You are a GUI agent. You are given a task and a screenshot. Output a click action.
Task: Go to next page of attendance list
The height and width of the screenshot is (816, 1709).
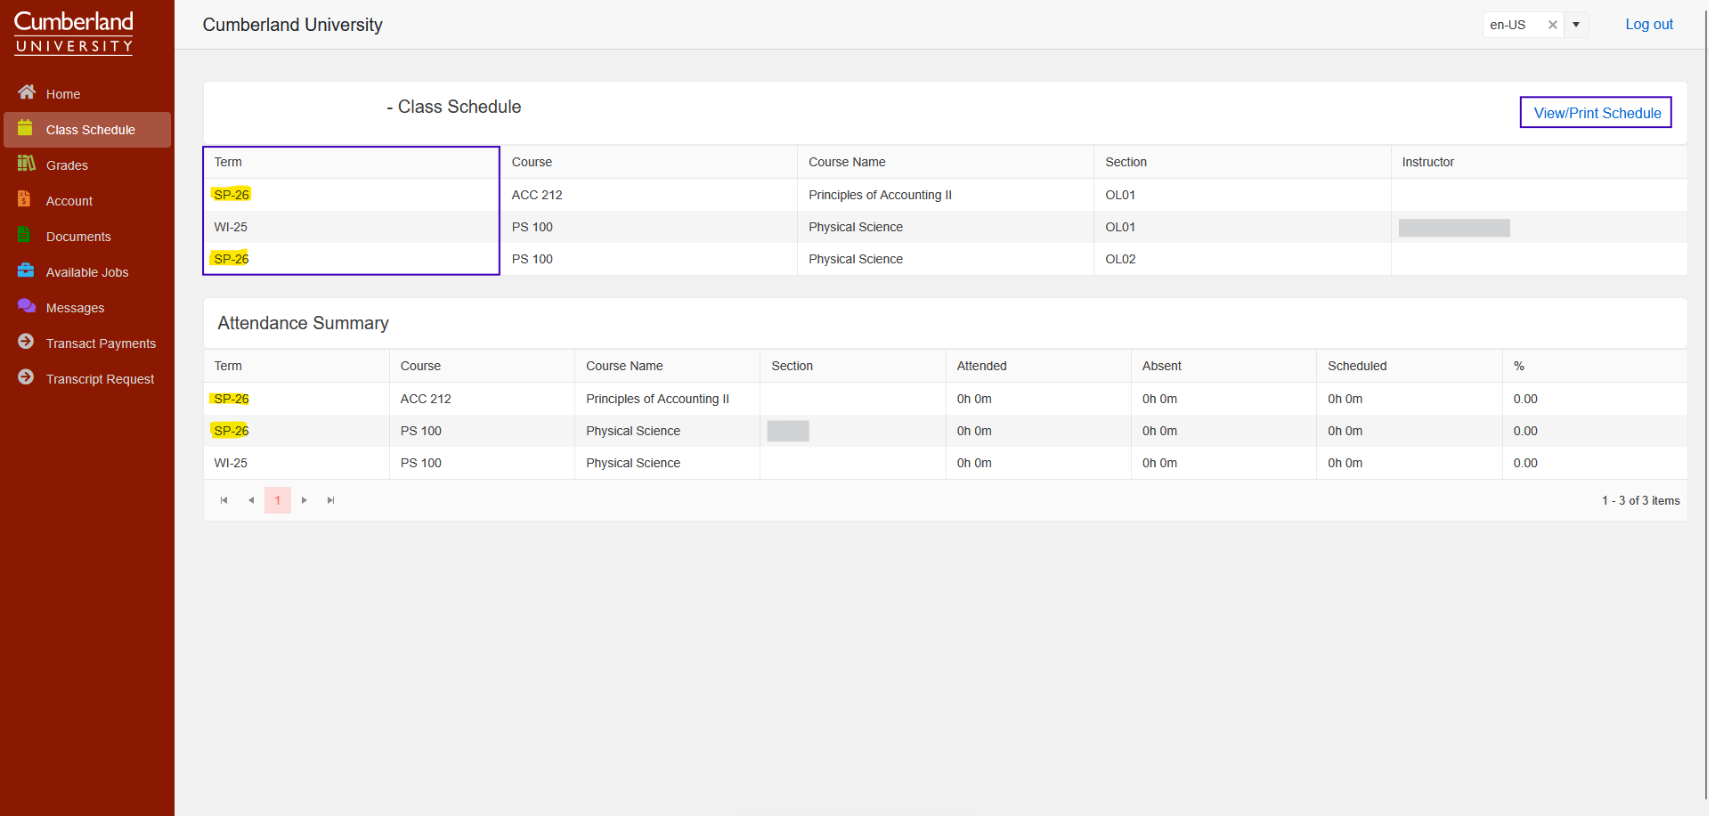click(x=304, y=500)
